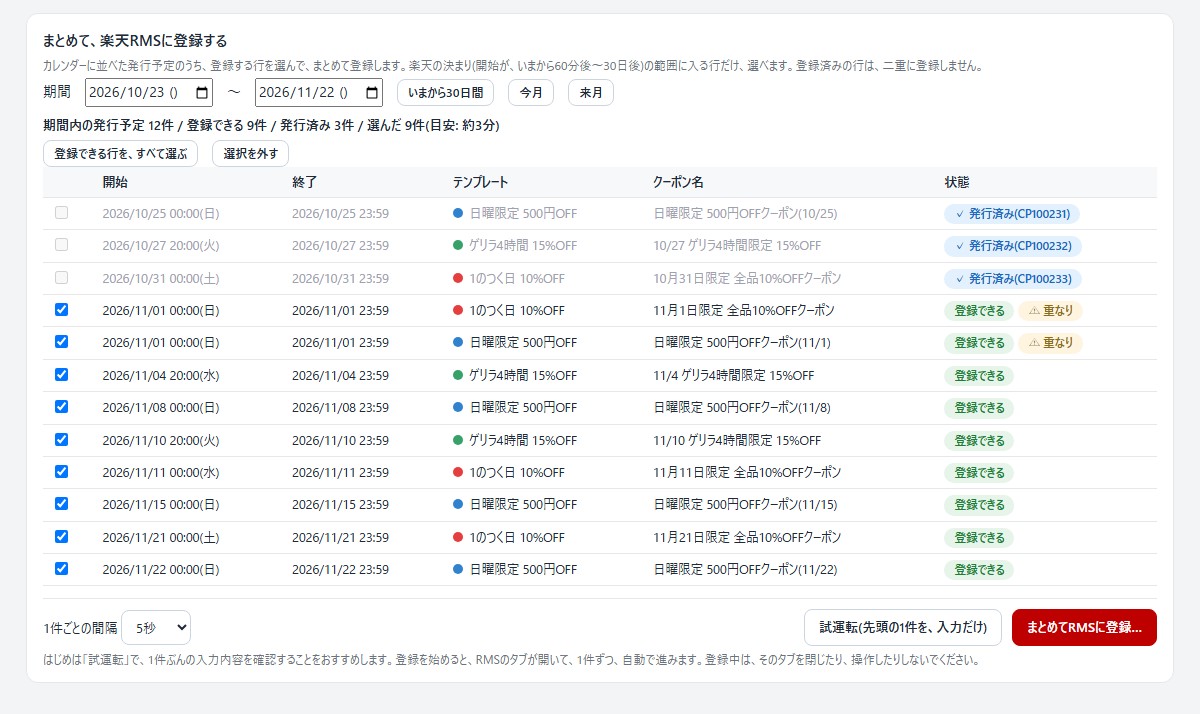Viewport: 1200px width, 714px height.
Task: Click end cell 2026/11/21 23:59
Action: [340, 538]
